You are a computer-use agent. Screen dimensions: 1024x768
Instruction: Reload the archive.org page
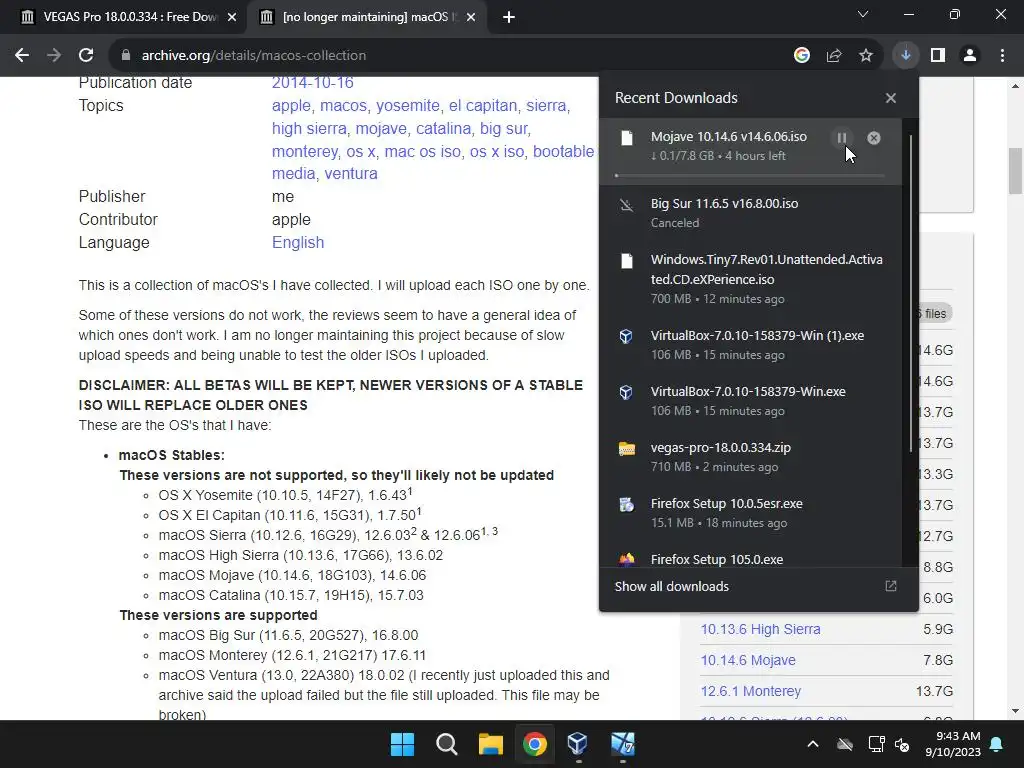[x=86, y=56]
